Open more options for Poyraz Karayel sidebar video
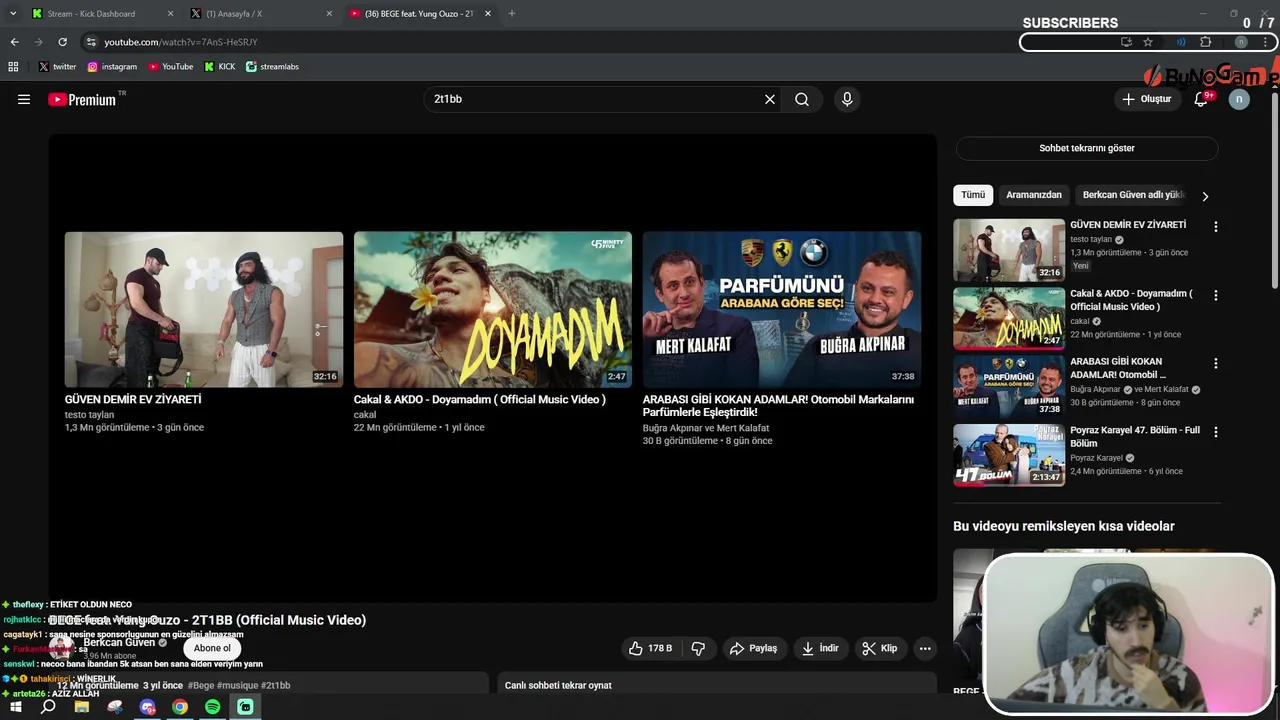 pyautogui.click(x=1216, y=432)
